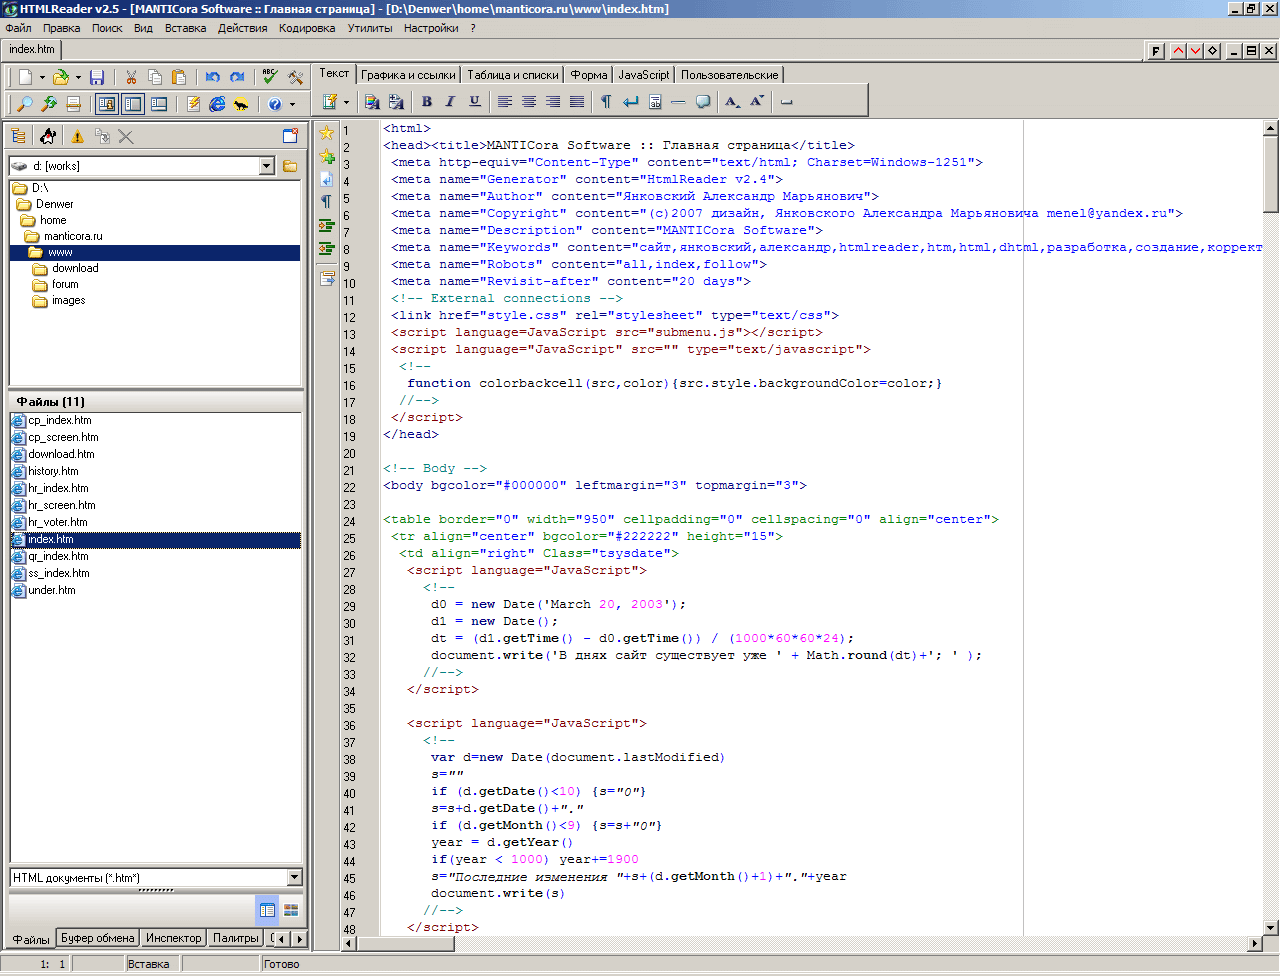Click the browse folder icon next to drive selector

tap(290, 166)
